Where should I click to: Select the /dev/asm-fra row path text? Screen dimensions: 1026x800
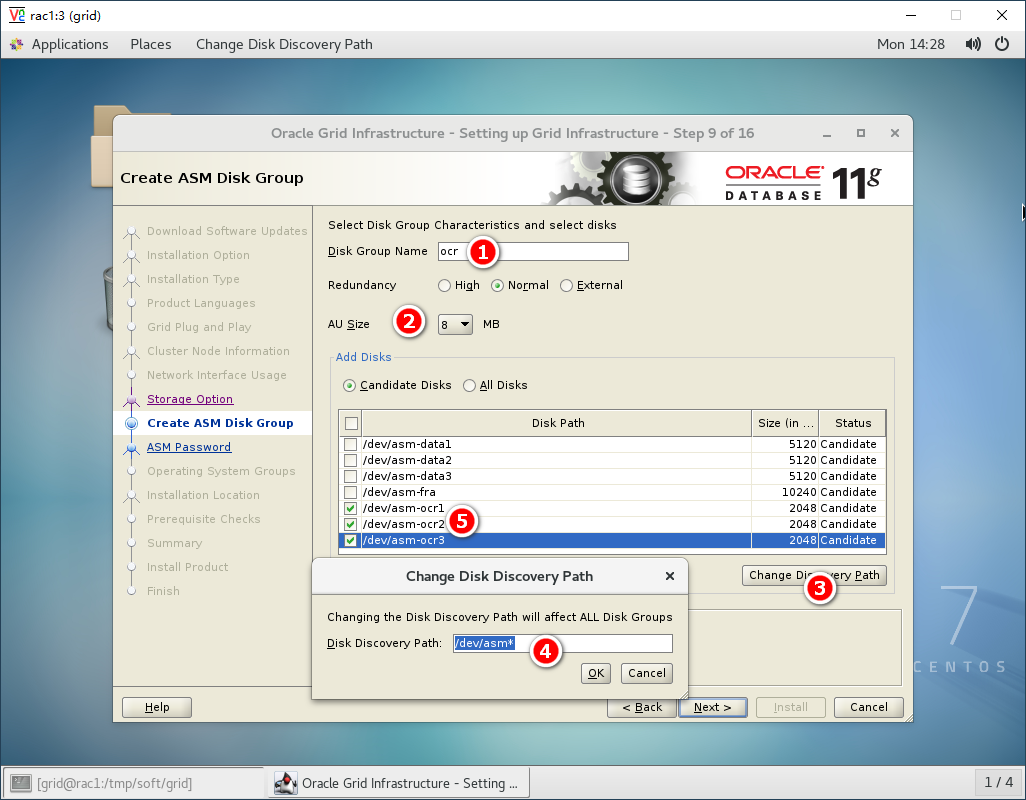[399, 493]
